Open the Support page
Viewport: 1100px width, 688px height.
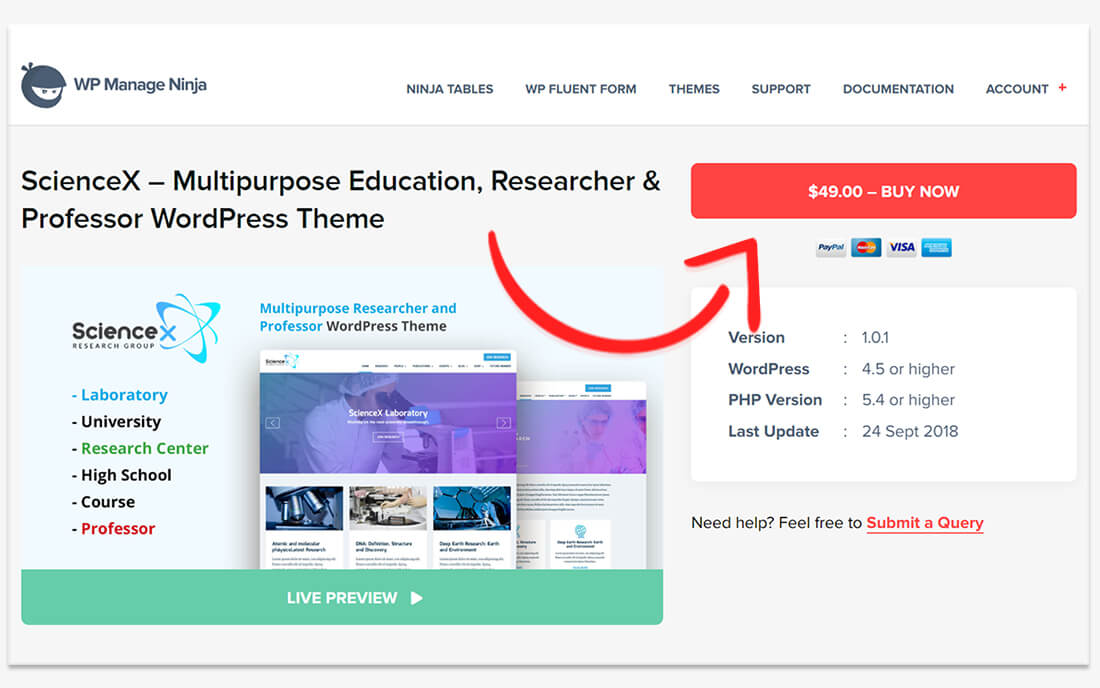[x=781, y=89]
